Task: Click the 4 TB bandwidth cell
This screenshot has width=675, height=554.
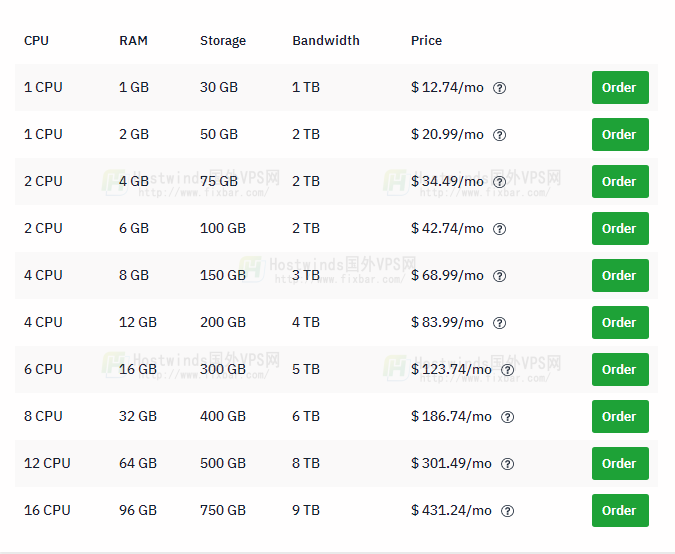Action: 306,322
